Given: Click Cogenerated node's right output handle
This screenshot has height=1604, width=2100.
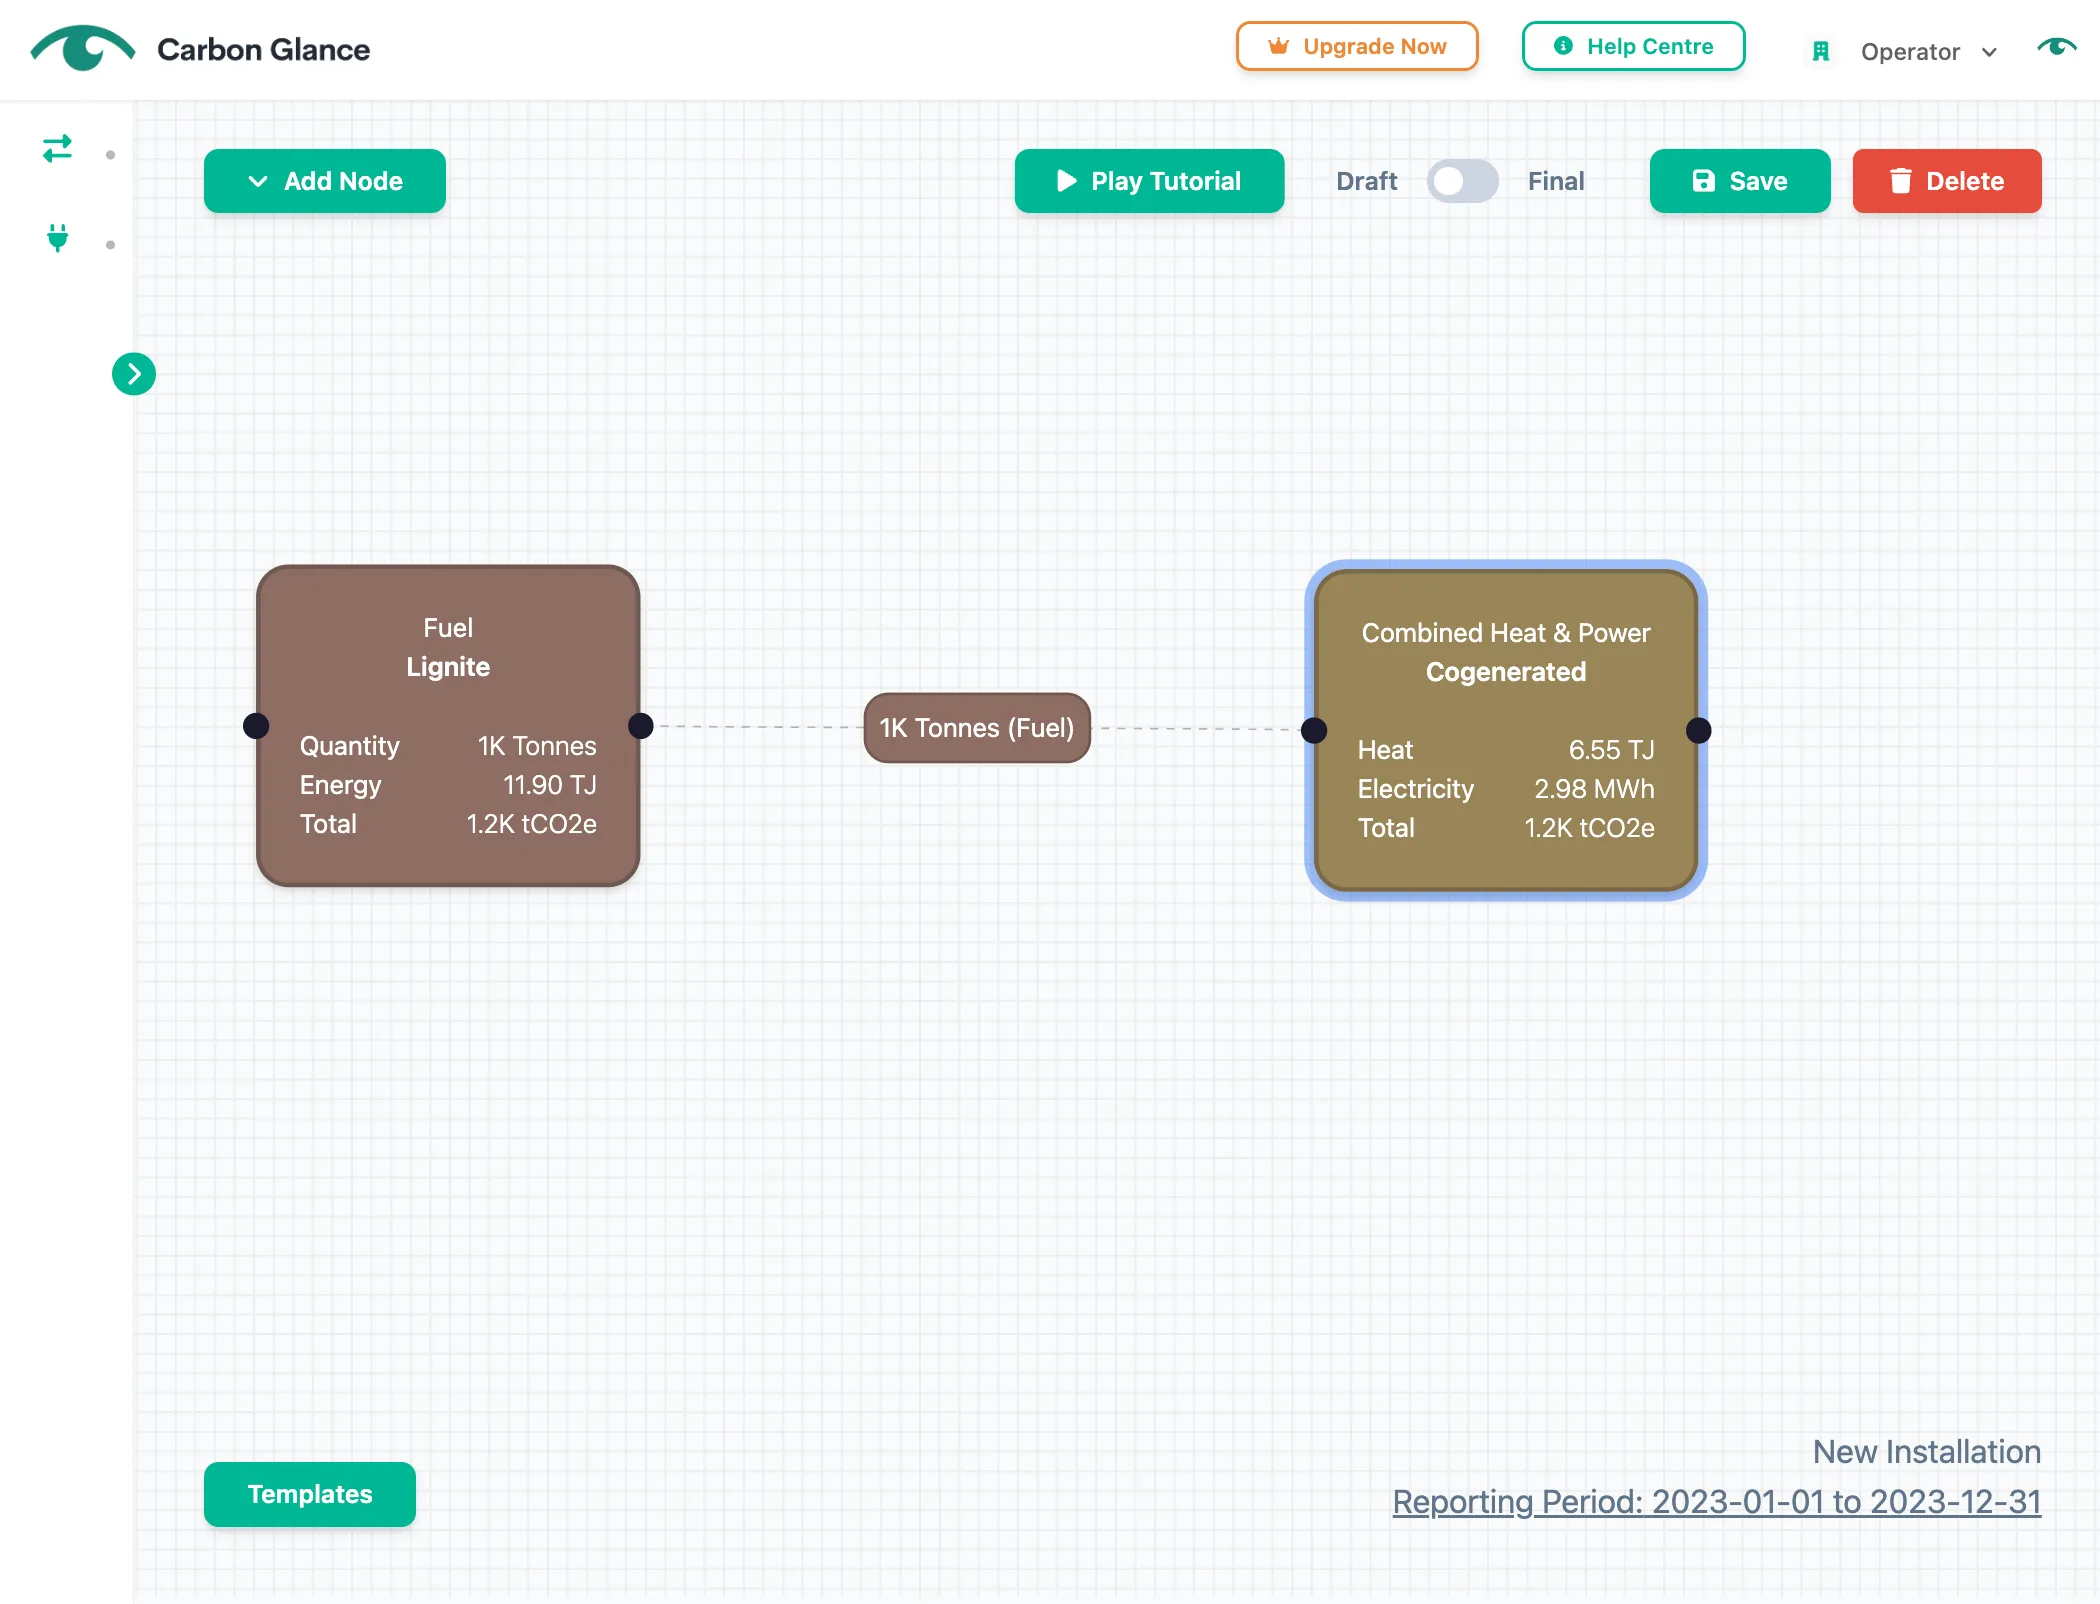Looking at the screenshot, I should [x=1699, y=731].
